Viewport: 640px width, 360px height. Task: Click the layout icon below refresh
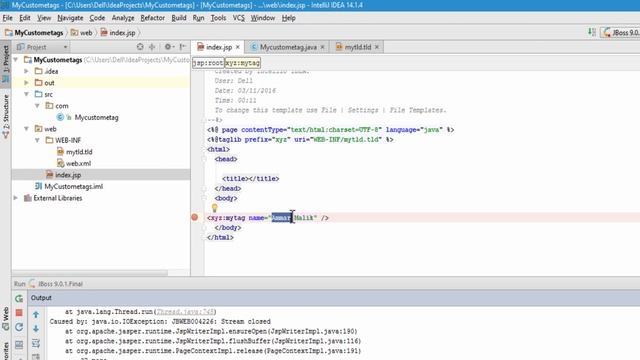click(x=19, y=344)
